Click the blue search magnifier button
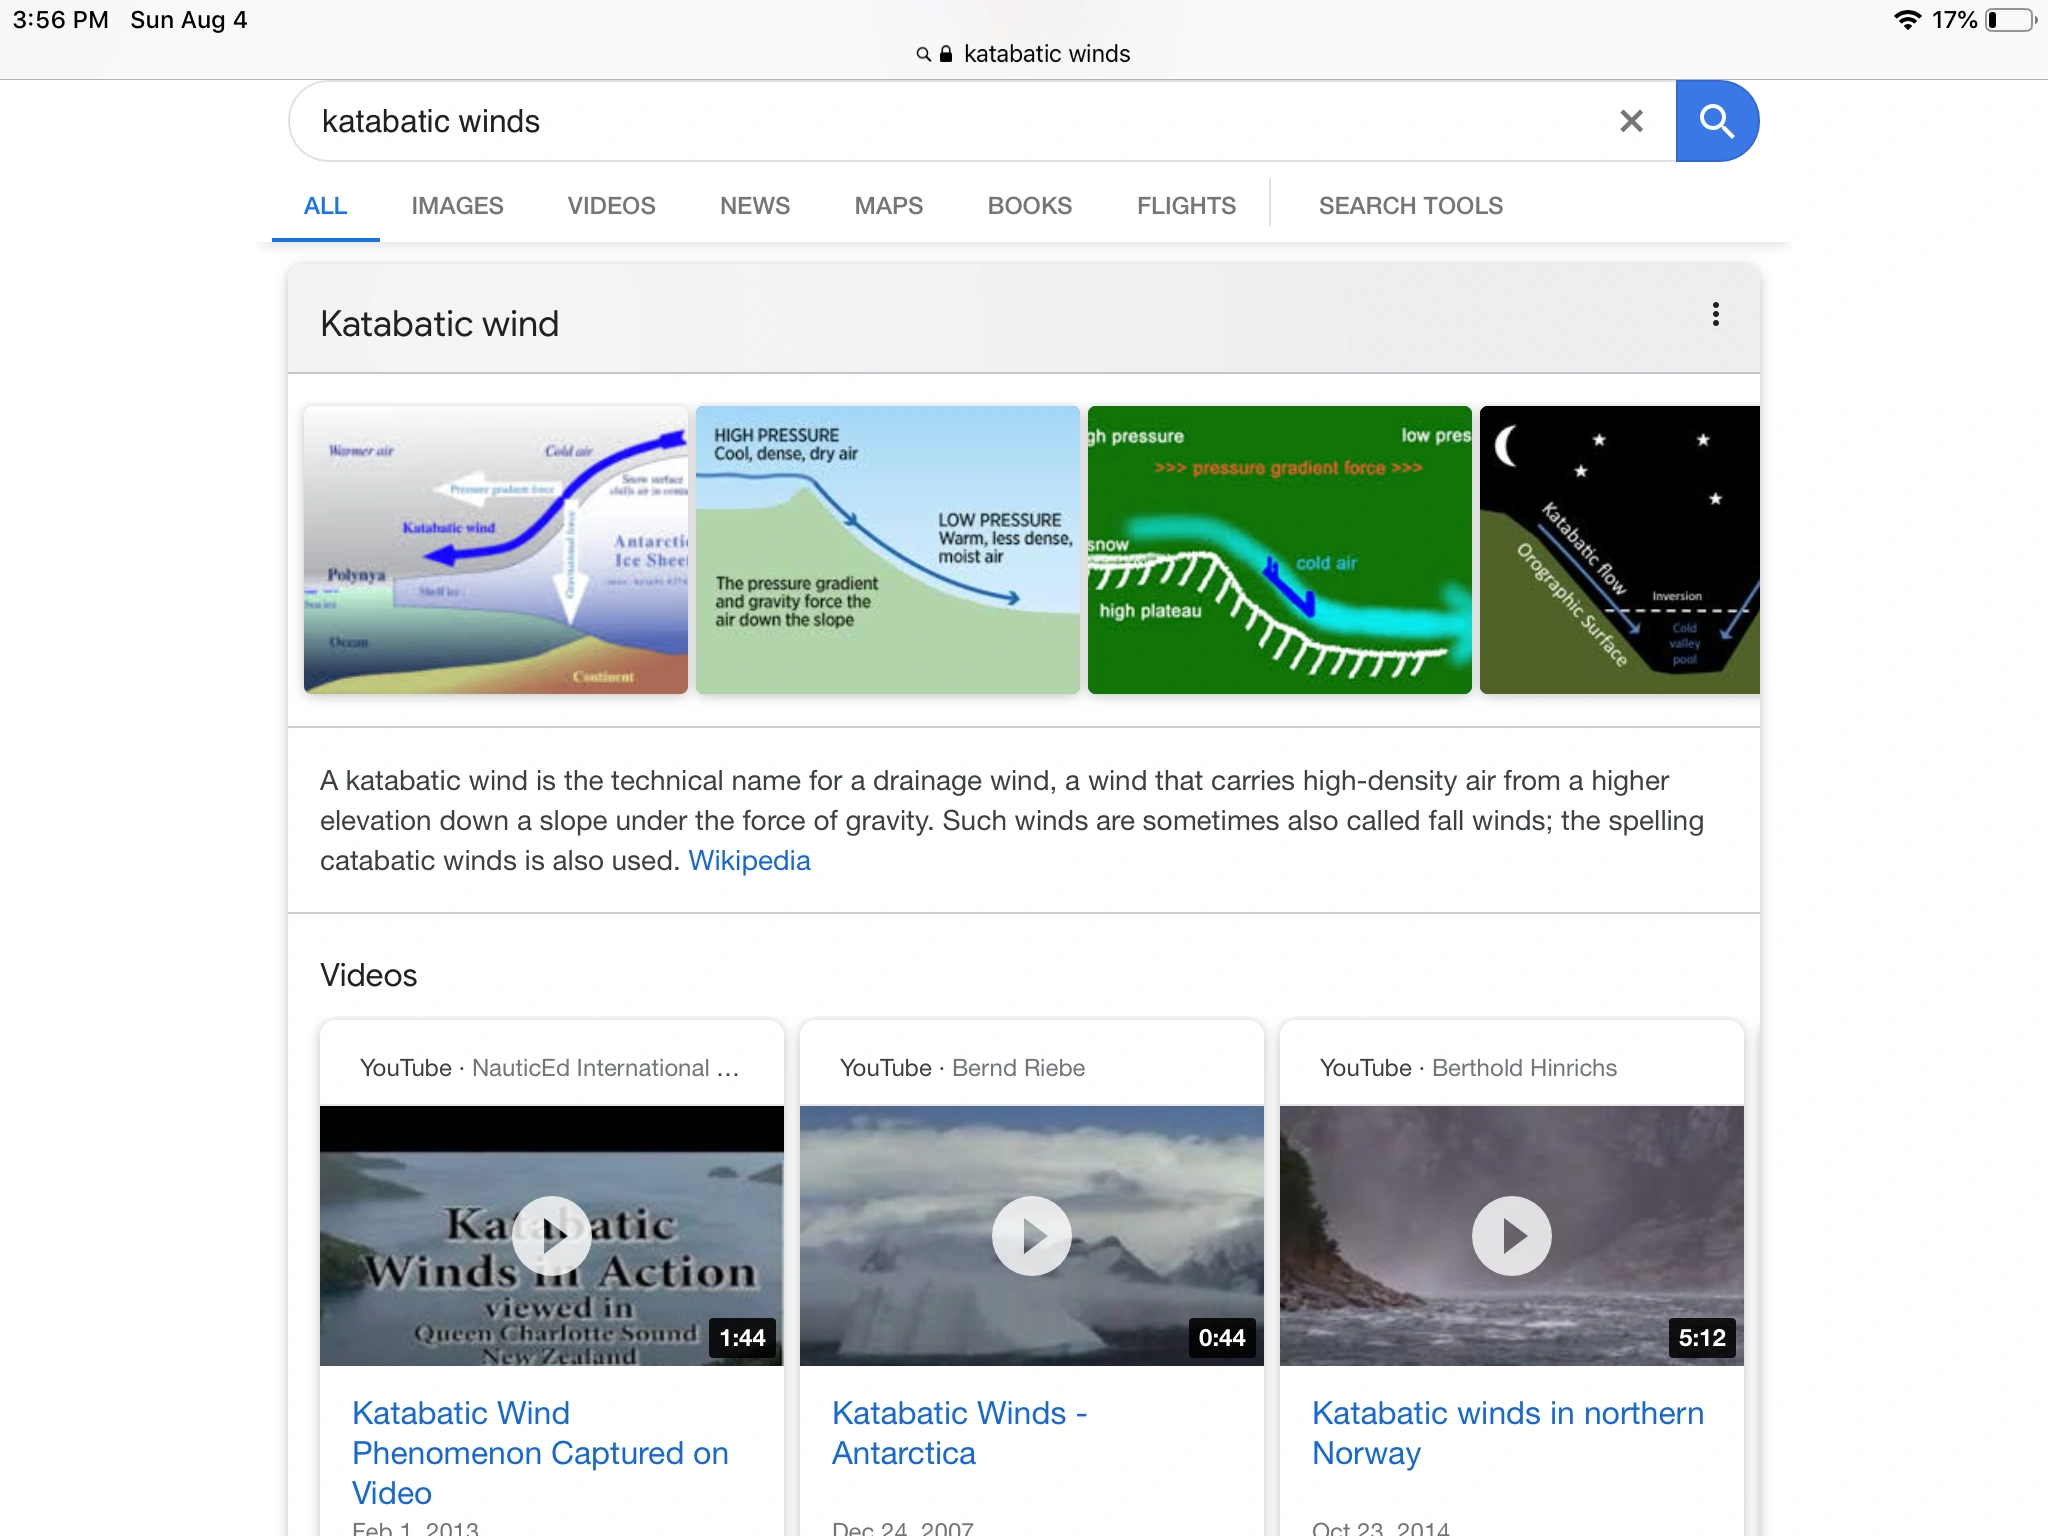Viewport: 2048px width, 1536px height. 1716,121
